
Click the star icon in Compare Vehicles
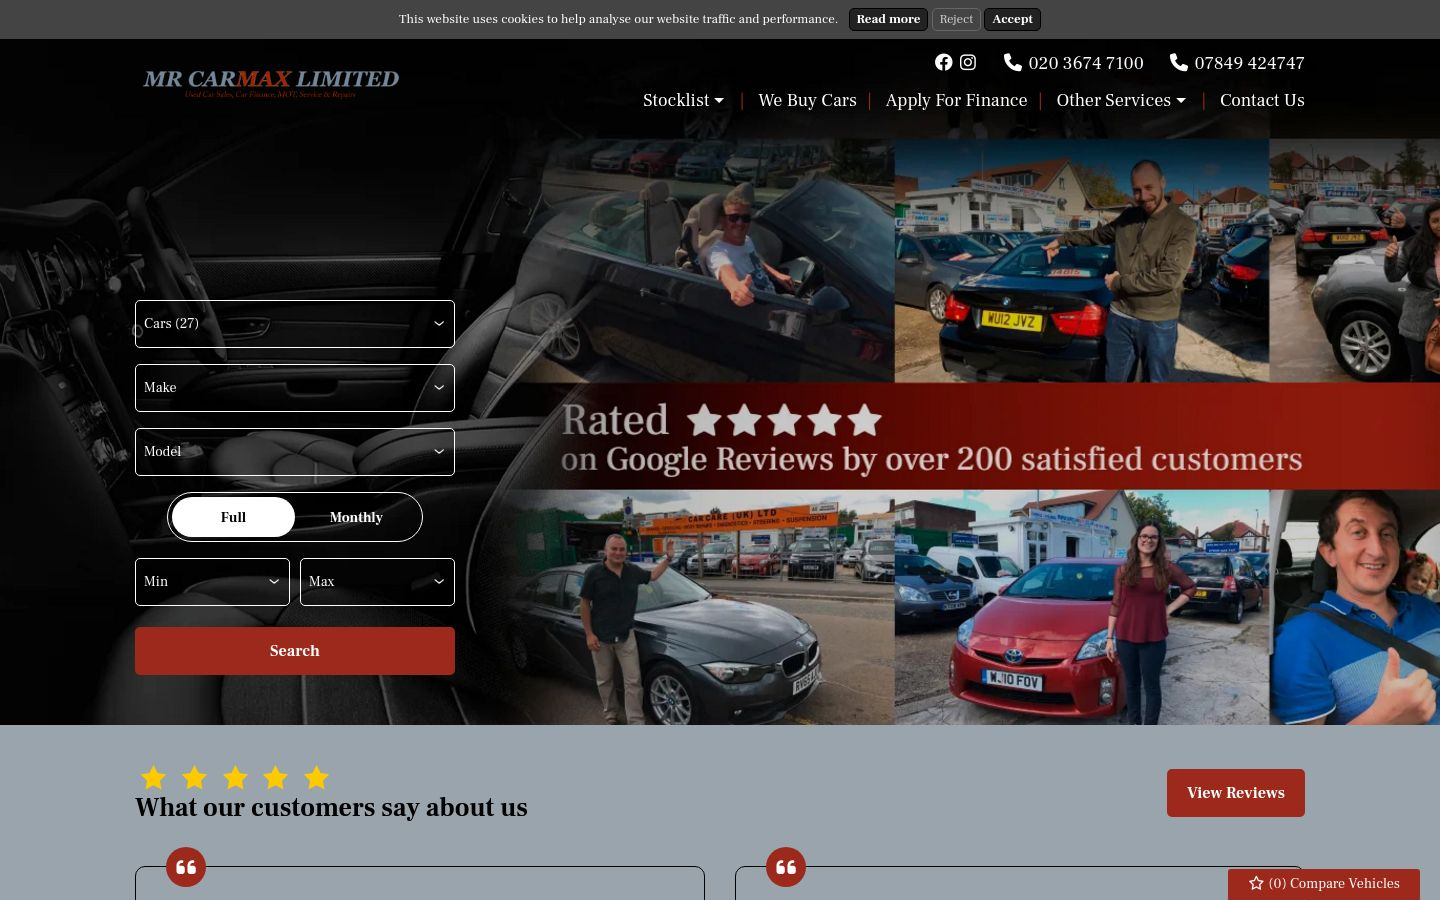point(1256,883)
